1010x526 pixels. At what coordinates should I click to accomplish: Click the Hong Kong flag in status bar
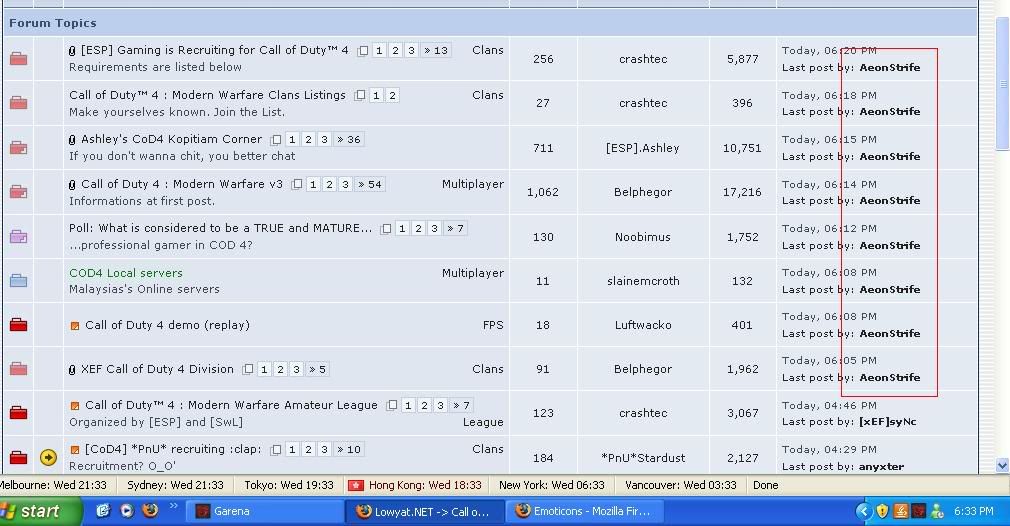pos(355,485)
